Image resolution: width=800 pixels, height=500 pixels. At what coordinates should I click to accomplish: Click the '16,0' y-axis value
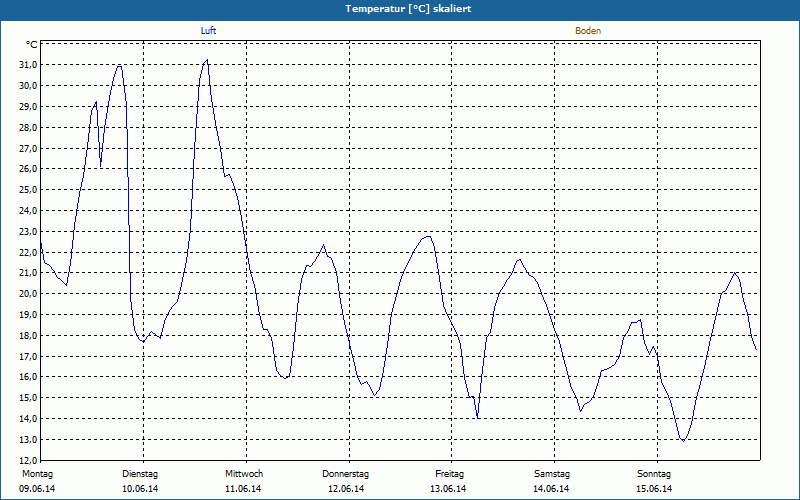[28, 377]
